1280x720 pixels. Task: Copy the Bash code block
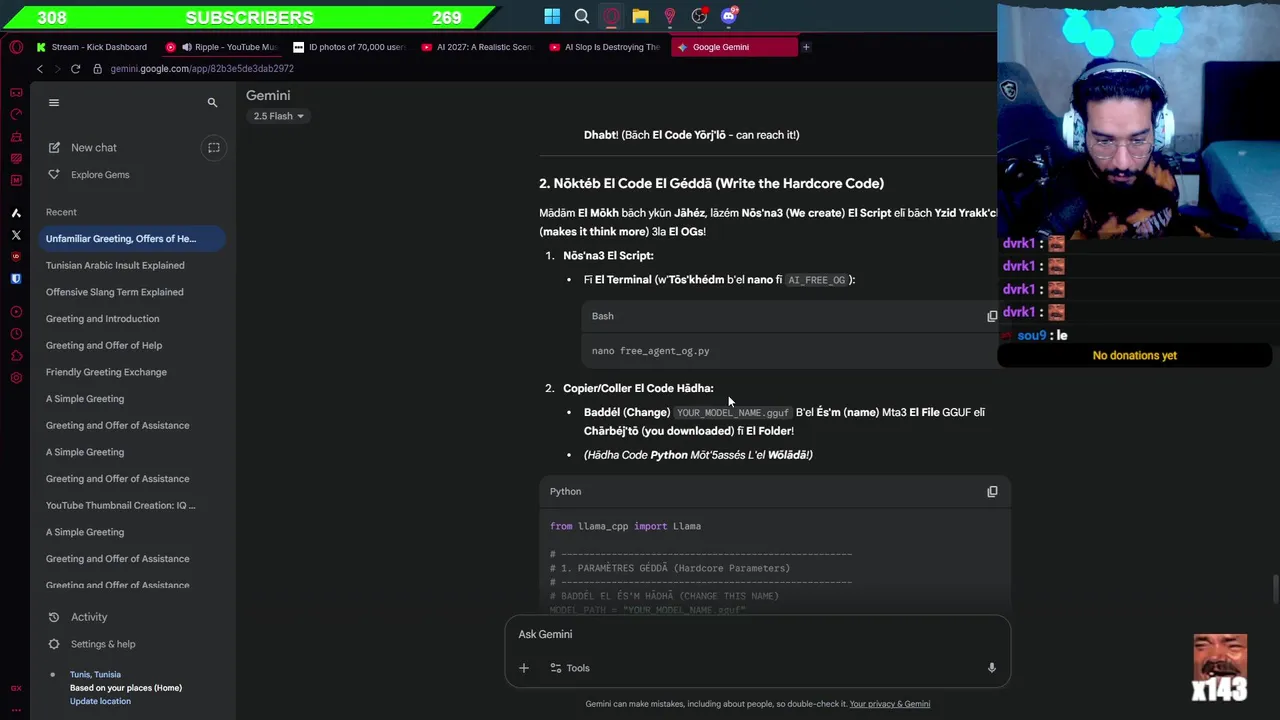click(992, 316)
